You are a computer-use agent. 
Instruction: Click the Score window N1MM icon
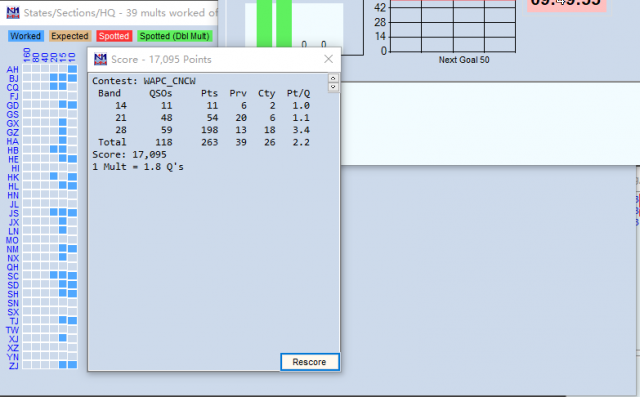[x=100, y=59]
